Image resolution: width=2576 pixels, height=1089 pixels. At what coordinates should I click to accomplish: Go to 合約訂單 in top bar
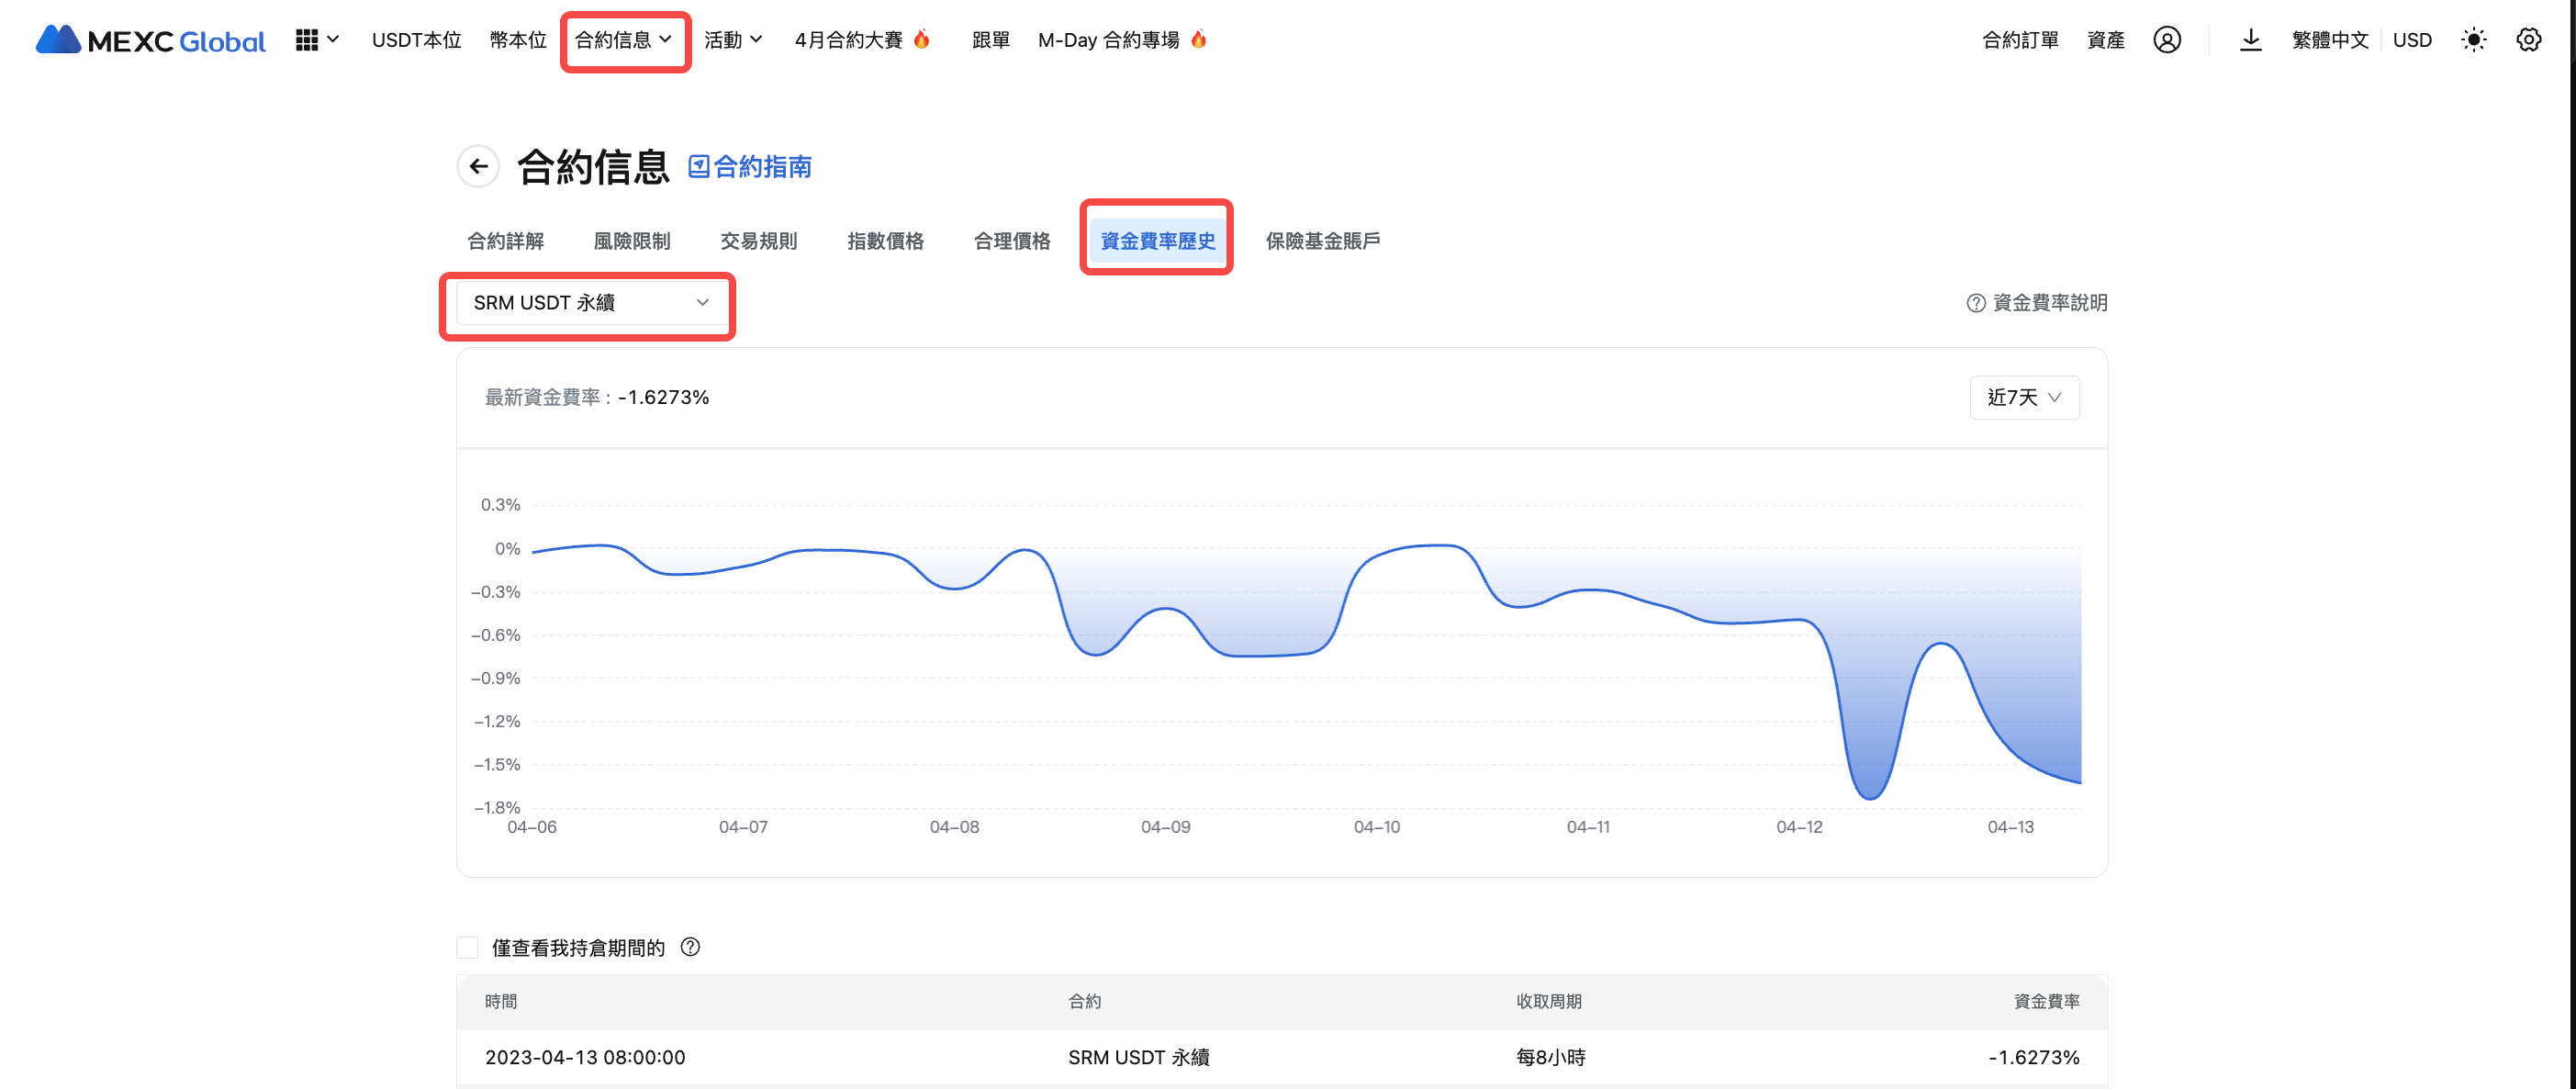[2019, 40]
